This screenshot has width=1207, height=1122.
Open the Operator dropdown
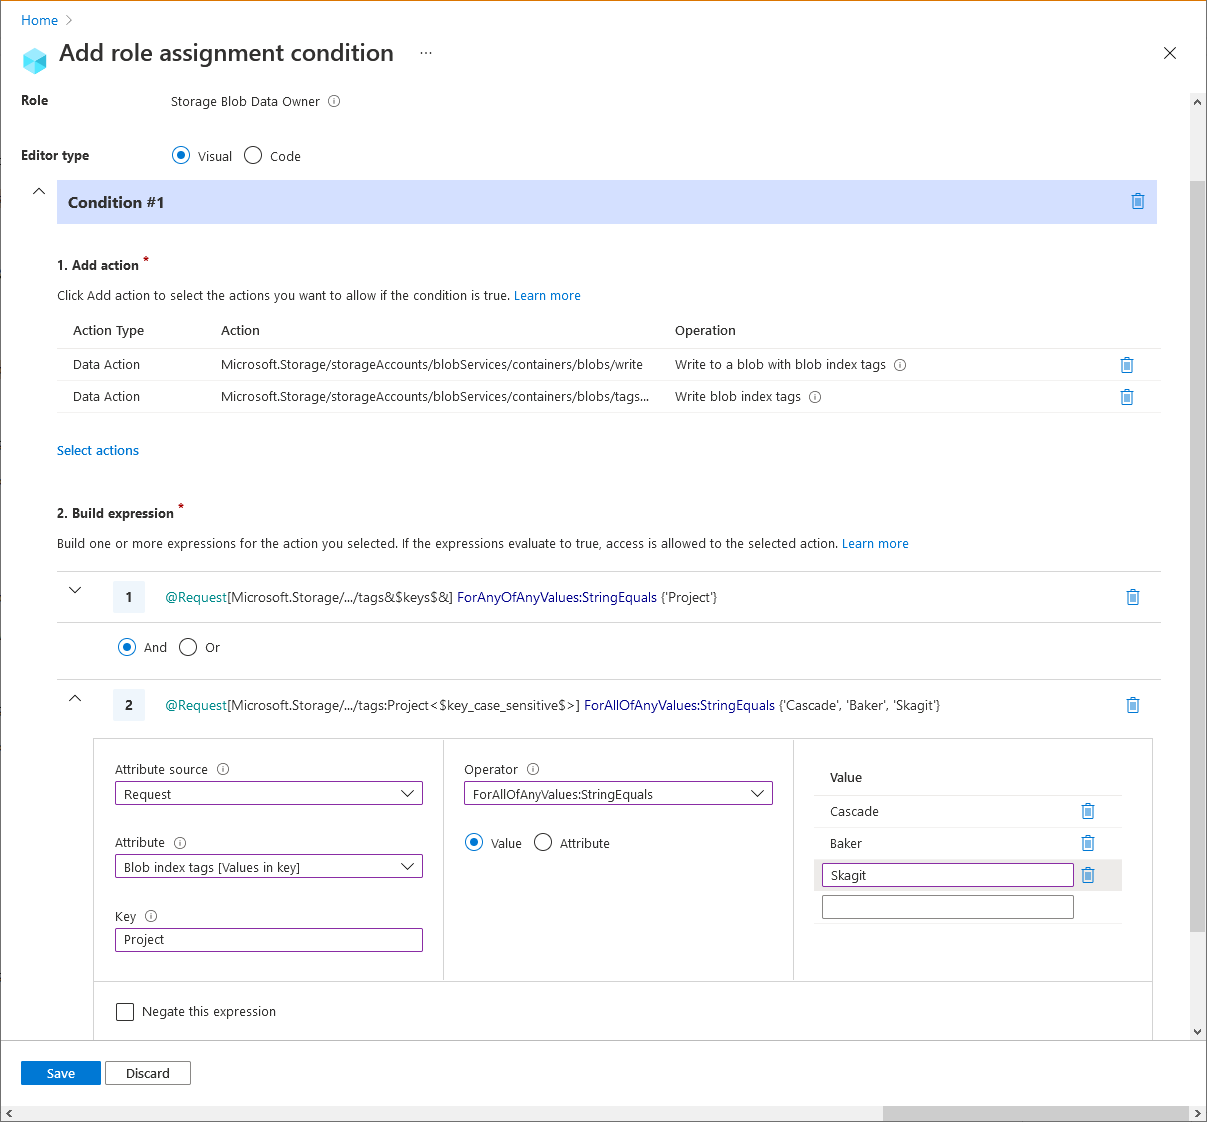[x=618, y=793]
